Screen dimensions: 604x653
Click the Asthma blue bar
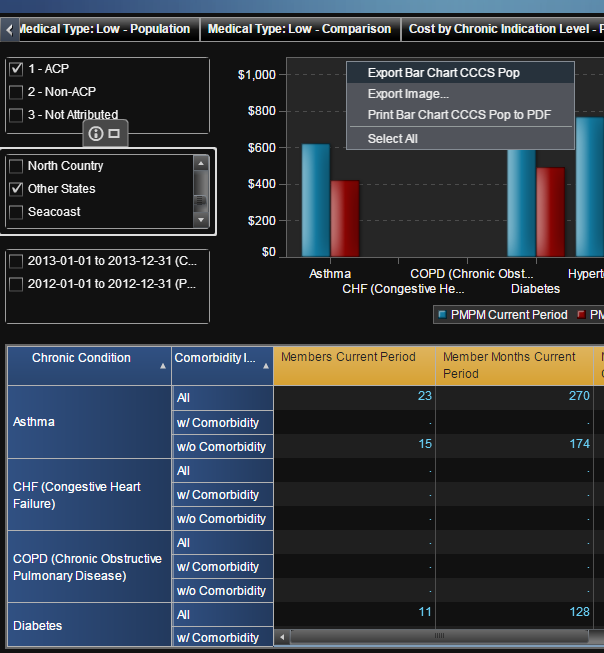coord(316,200)
